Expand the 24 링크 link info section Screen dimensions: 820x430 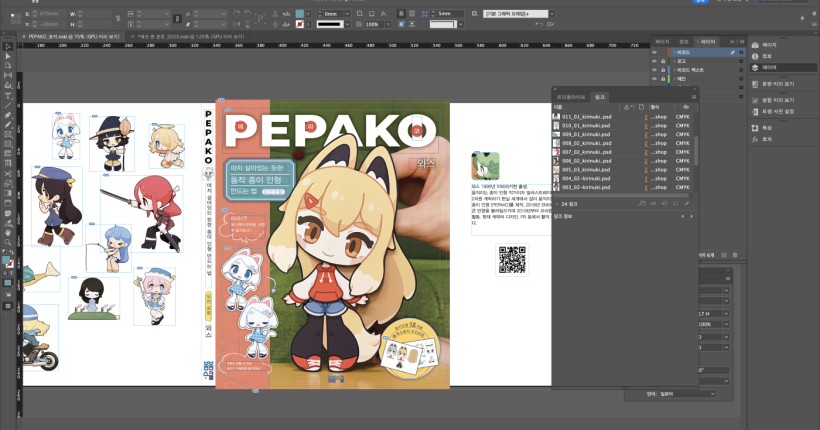558,203
